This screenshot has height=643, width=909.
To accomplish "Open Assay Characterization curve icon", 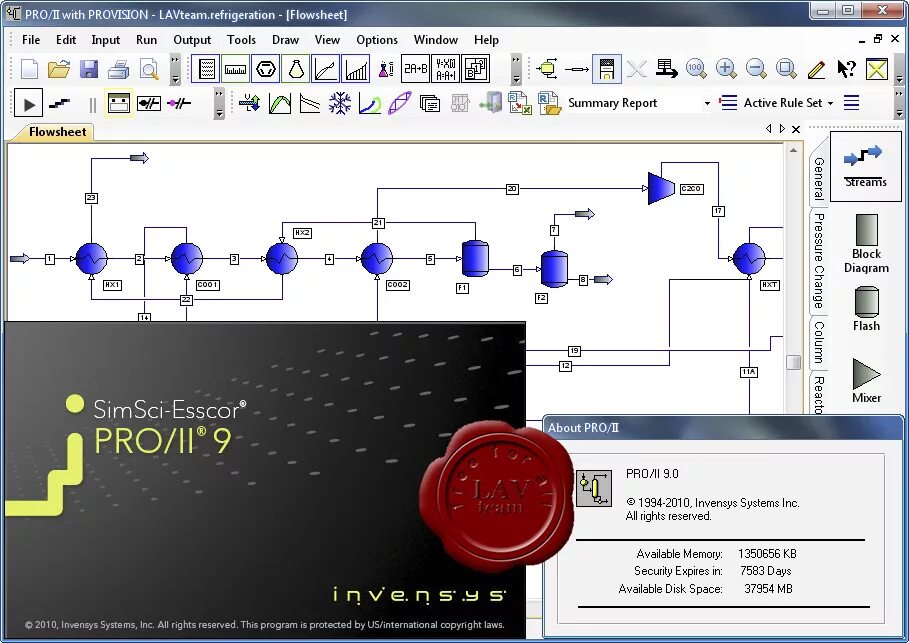I will (x=326, y=69).
